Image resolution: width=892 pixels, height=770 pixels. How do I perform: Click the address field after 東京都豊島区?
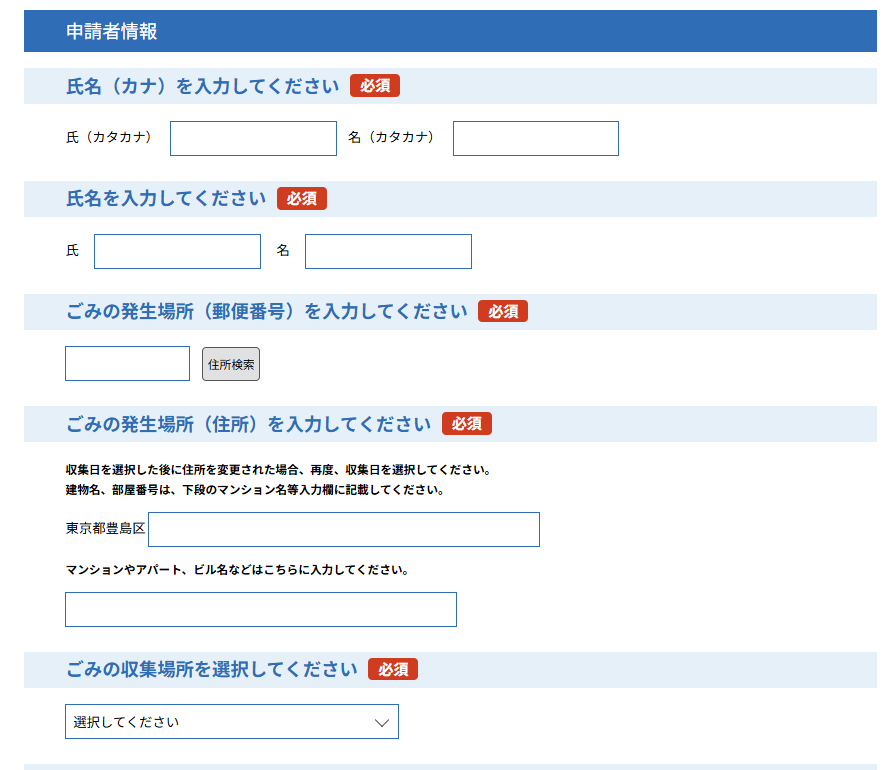[344, 530]
